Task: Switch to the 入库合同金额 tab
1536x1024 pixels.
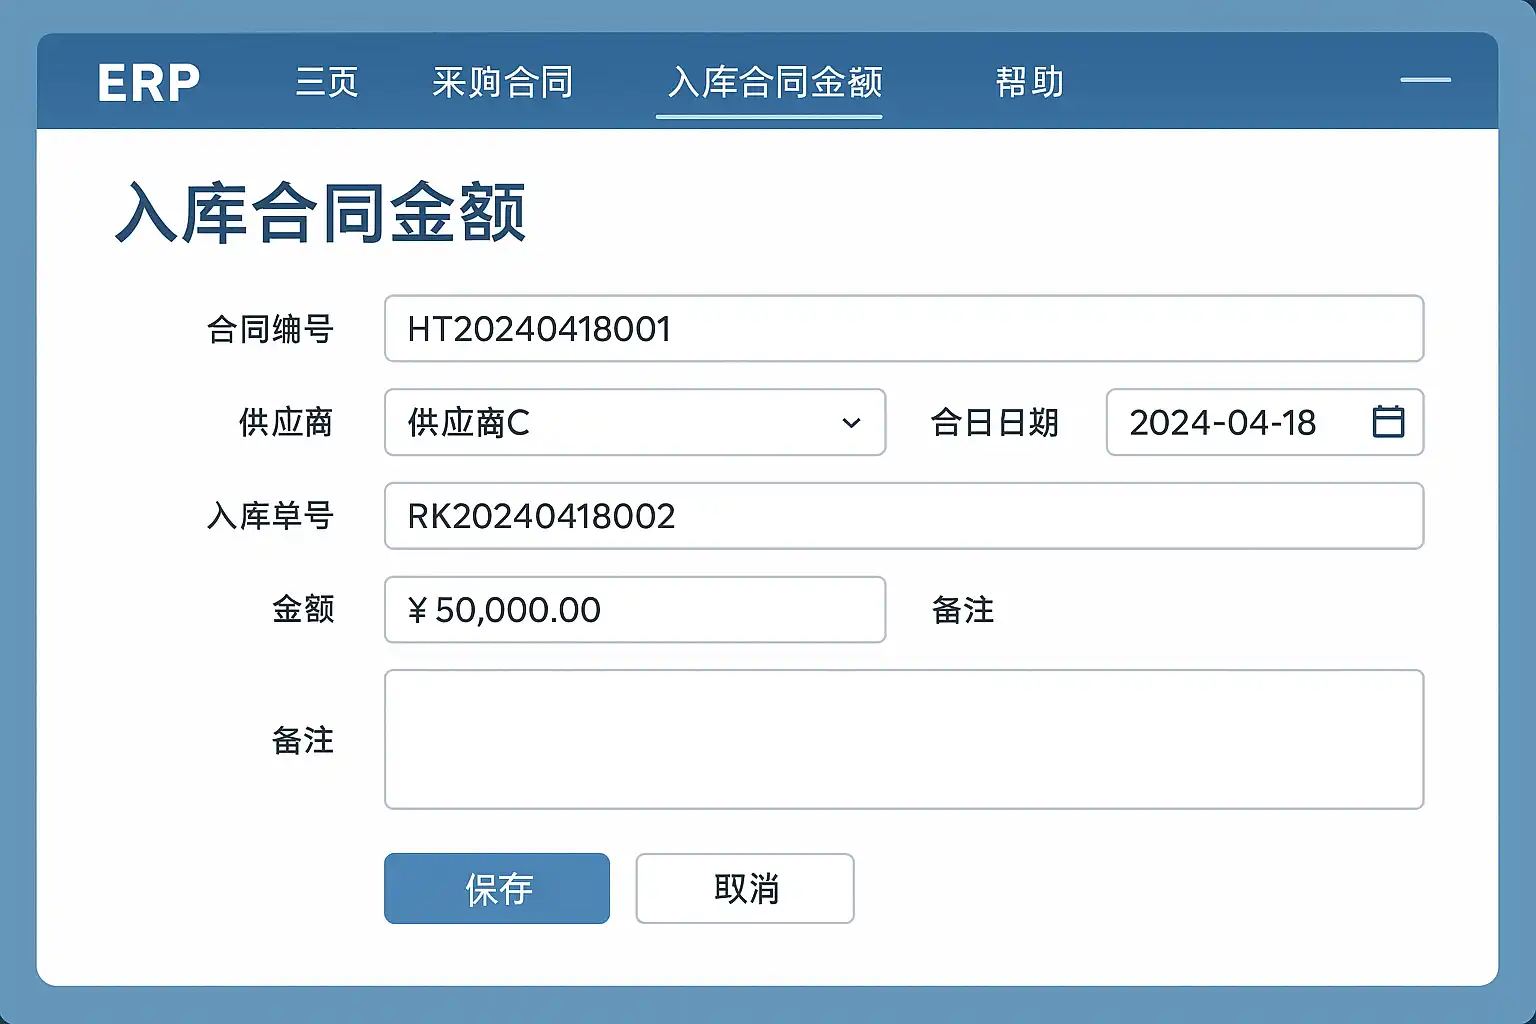Action: [x=775, y=82]
